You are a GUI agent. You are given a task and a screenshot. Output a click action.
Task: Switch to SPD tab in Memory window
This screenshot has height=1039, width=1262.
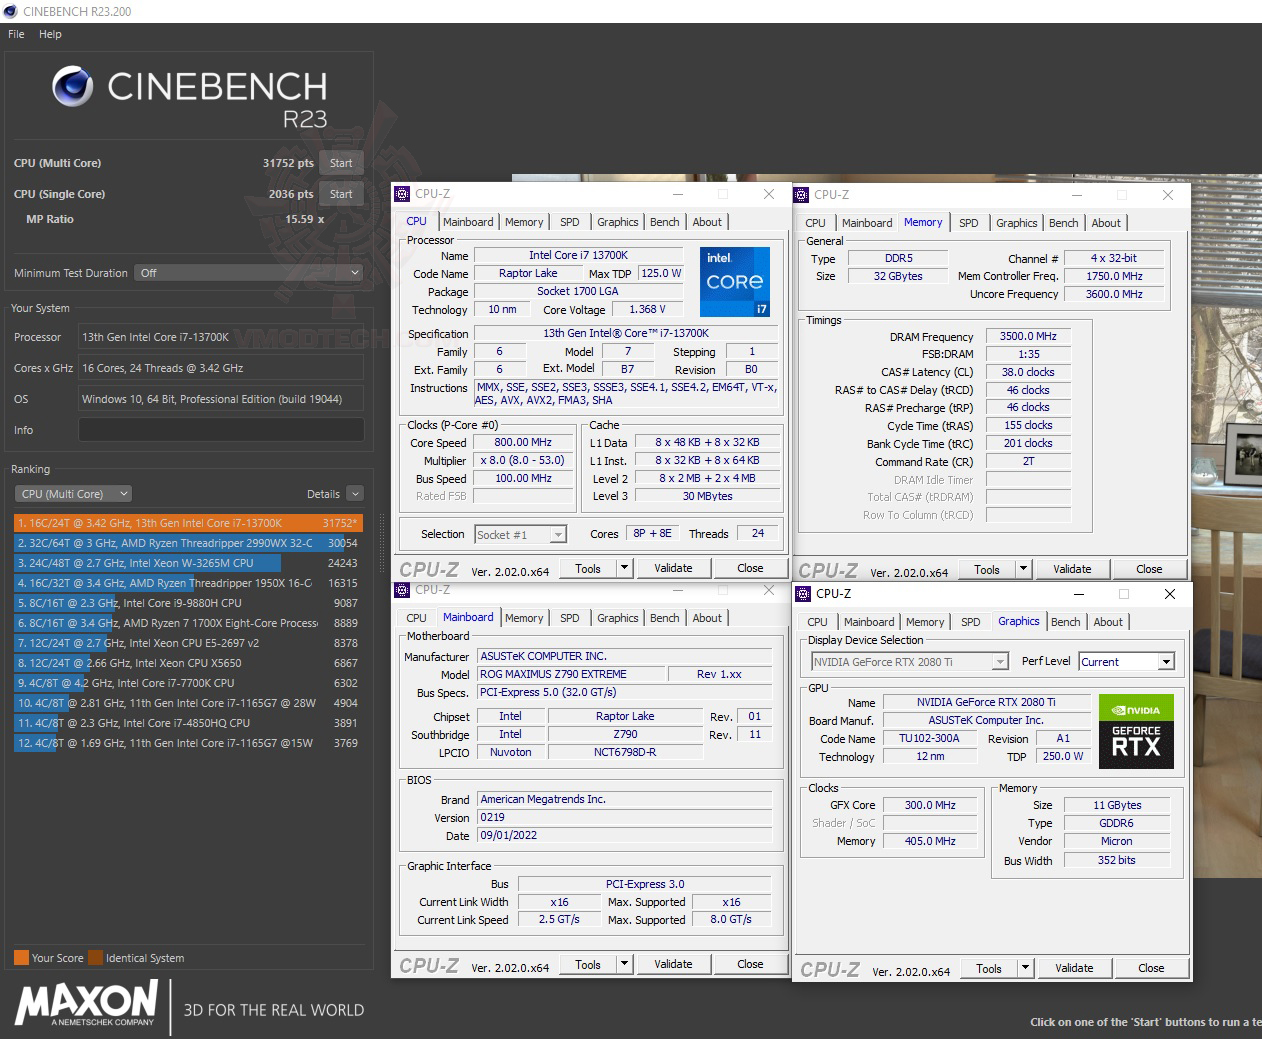point(968,223)
